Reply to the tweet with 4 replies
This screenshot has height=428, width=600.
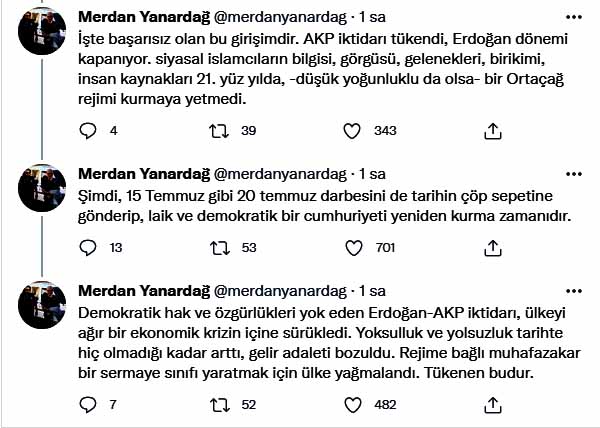[87, 131]
